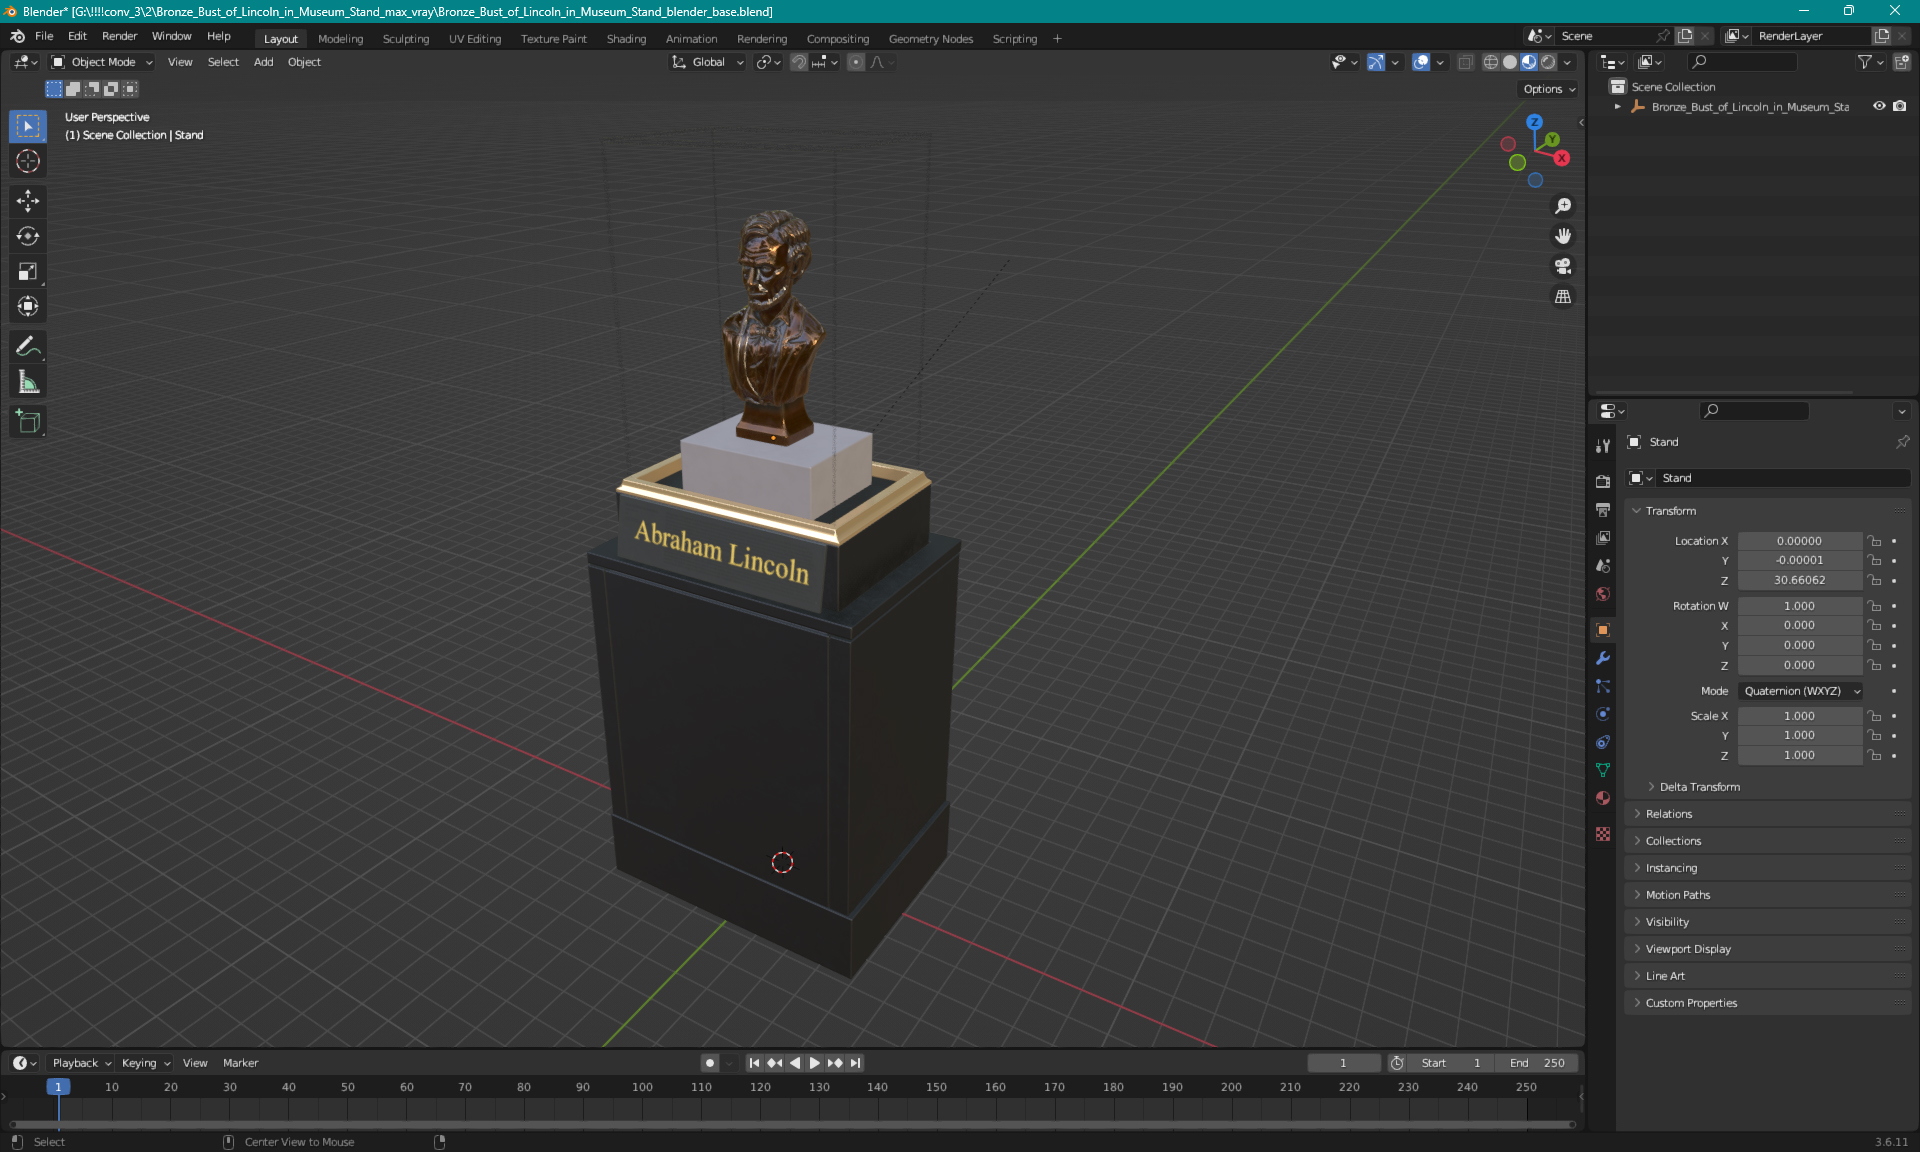This screenshot has height=1152, width=1920.
Task: Select the Transform tool
Action: tap(28, 306)
